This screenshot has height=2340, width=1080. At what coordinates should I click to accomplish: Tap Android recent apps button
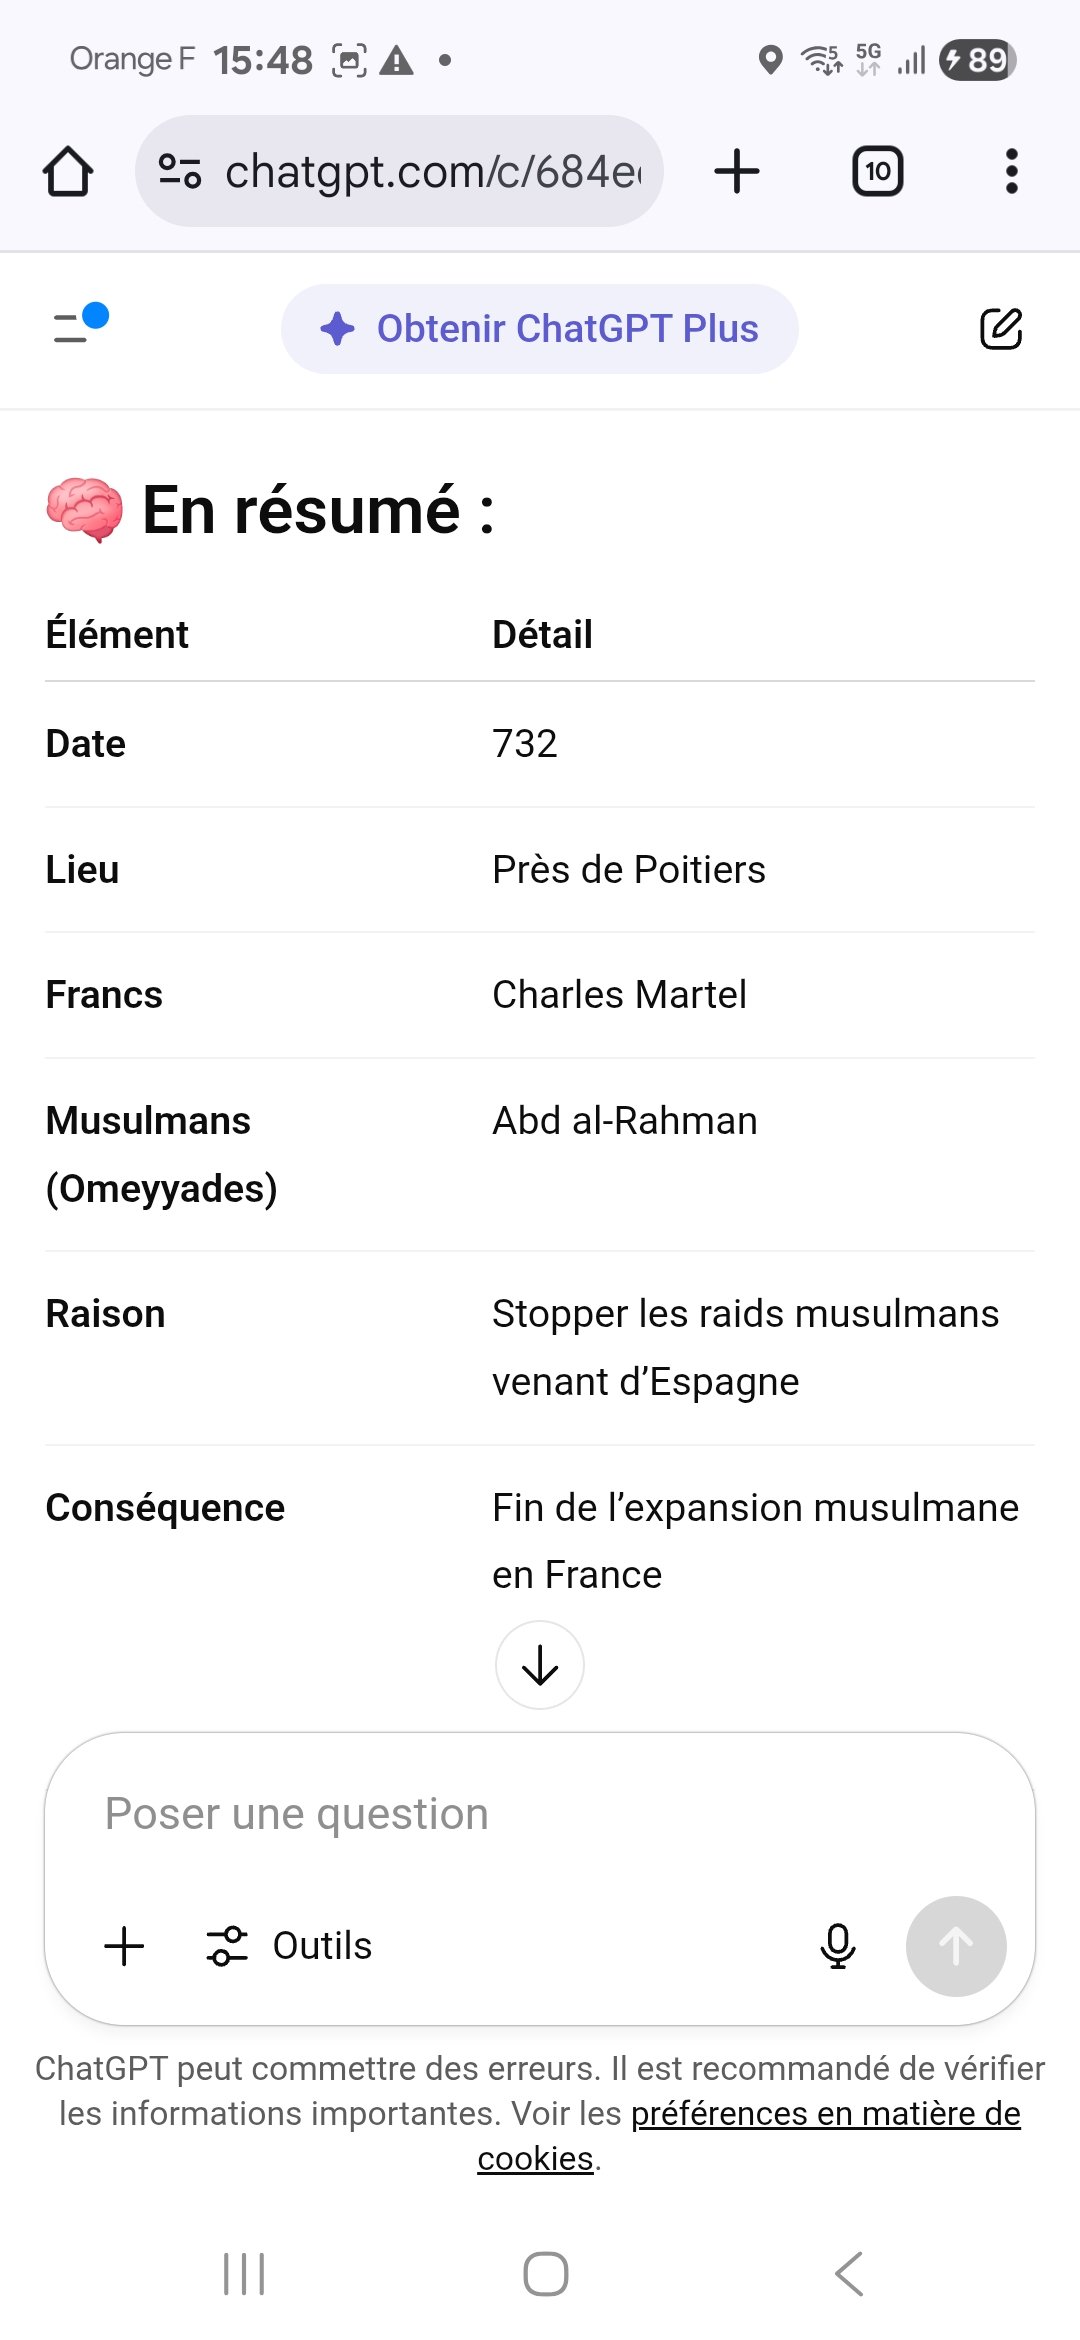point(244,2274)
